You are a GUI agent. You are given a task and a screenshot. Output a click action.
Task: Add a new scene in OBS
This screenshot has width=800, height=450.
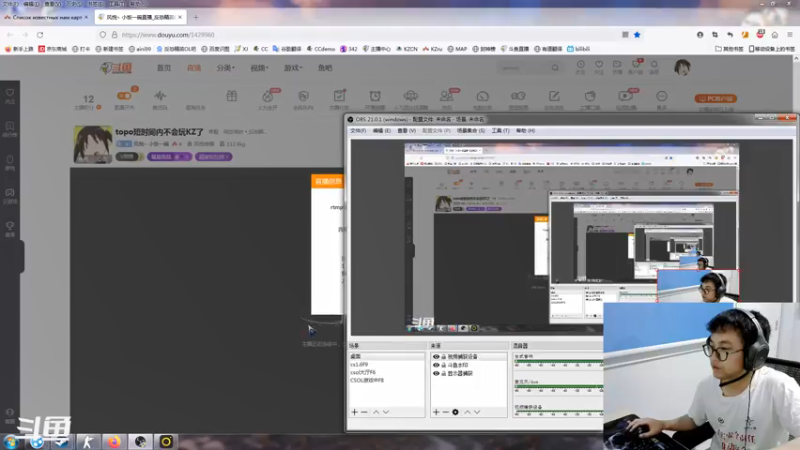(355, 412)
